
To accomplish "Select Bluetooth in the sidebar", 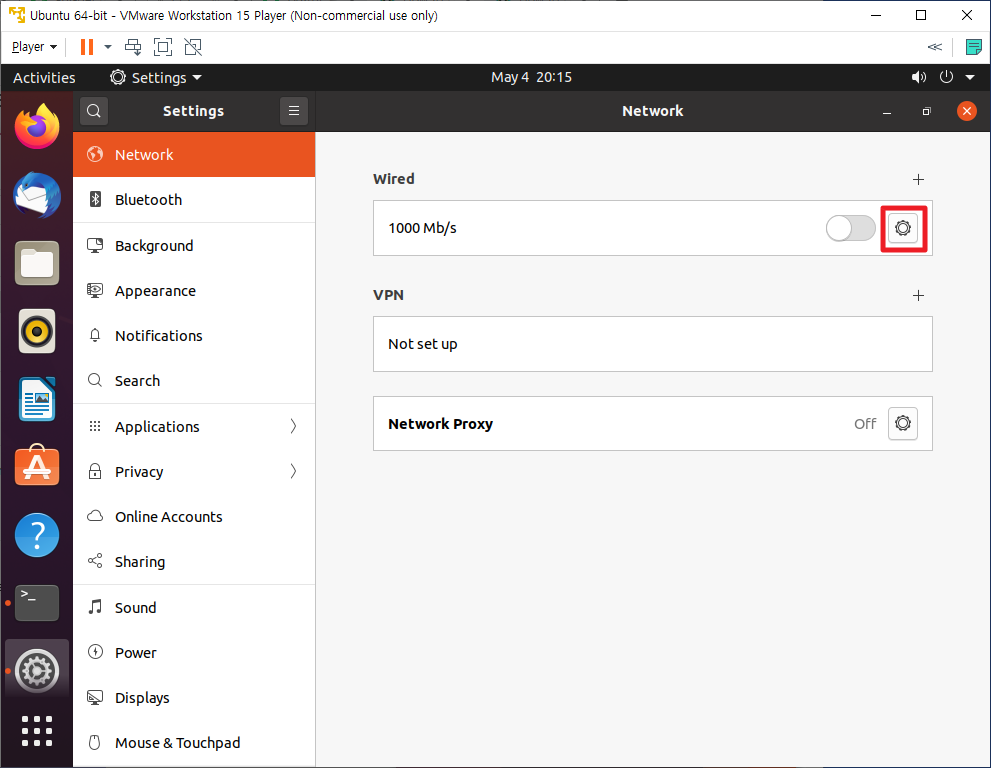I will (x=194, y=200).
